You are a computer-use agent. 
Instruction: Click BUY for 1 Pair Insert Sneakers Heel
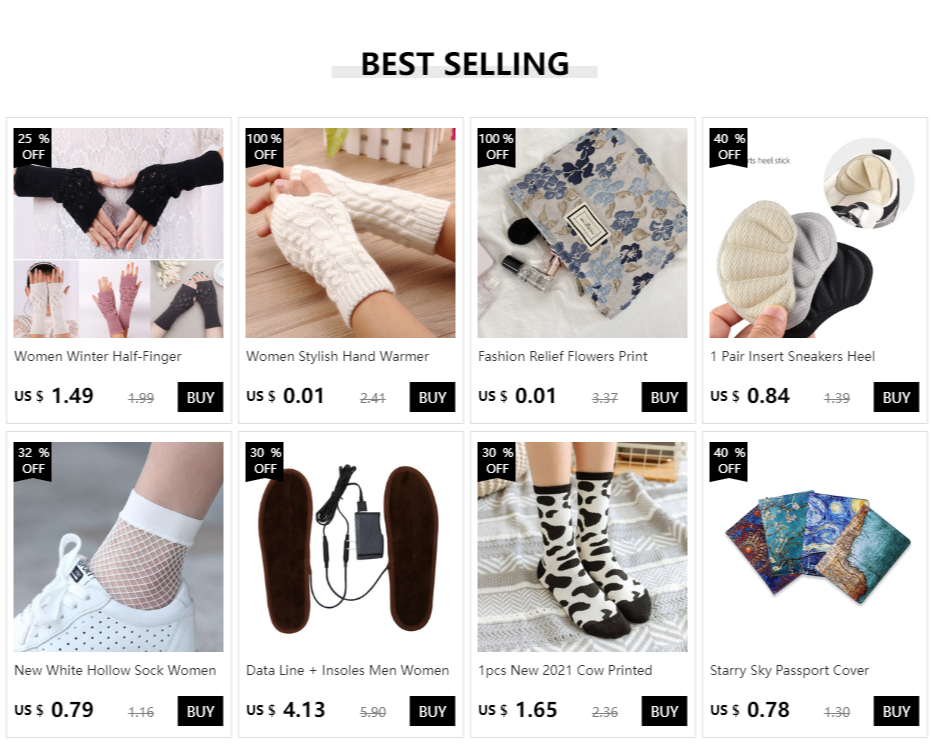point(896,397)
